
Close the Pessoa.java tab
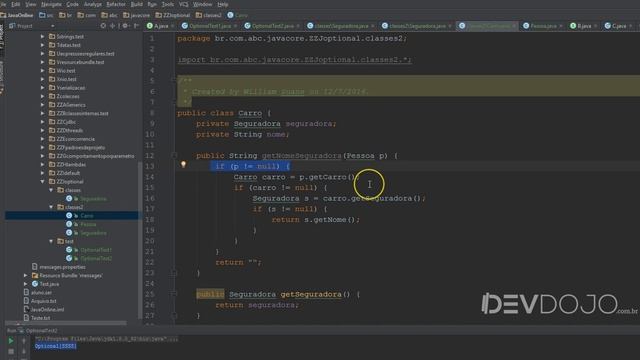(x=560, y=26)
